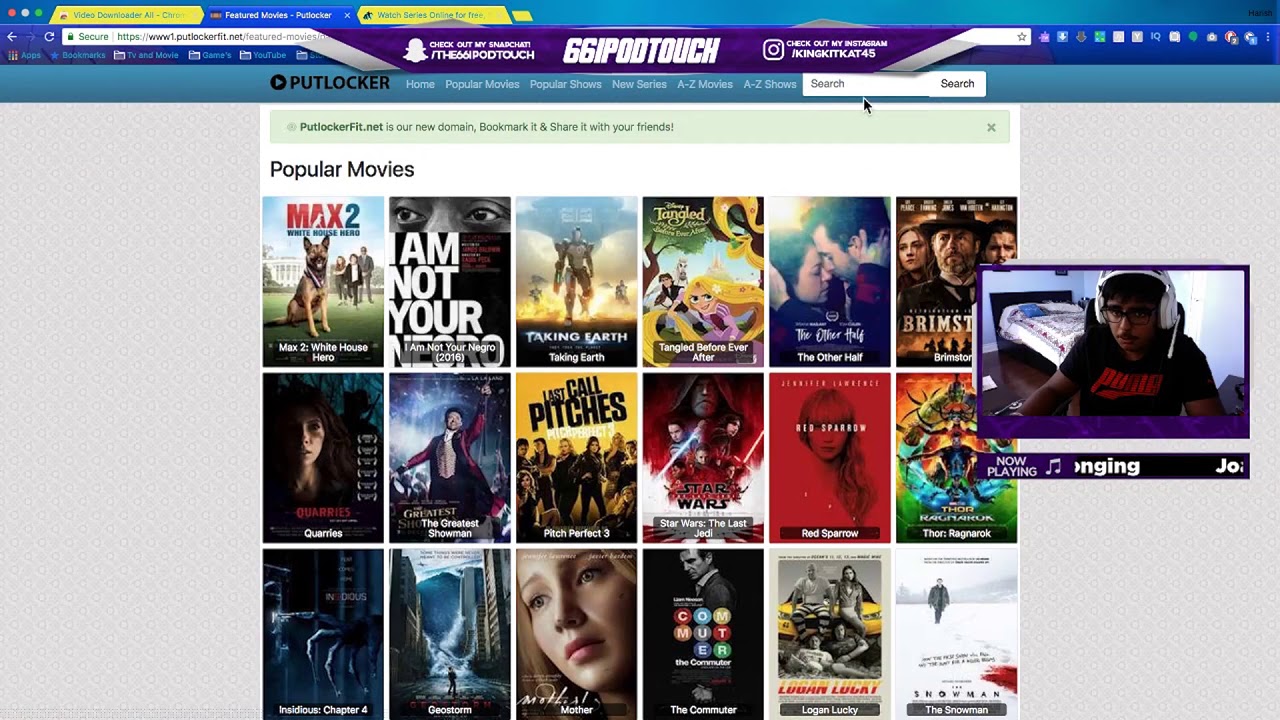This screenshot has height=720, width=1280.
Task: Open the Apps shortcut in bookmarks bar
Action: (24, 55)
